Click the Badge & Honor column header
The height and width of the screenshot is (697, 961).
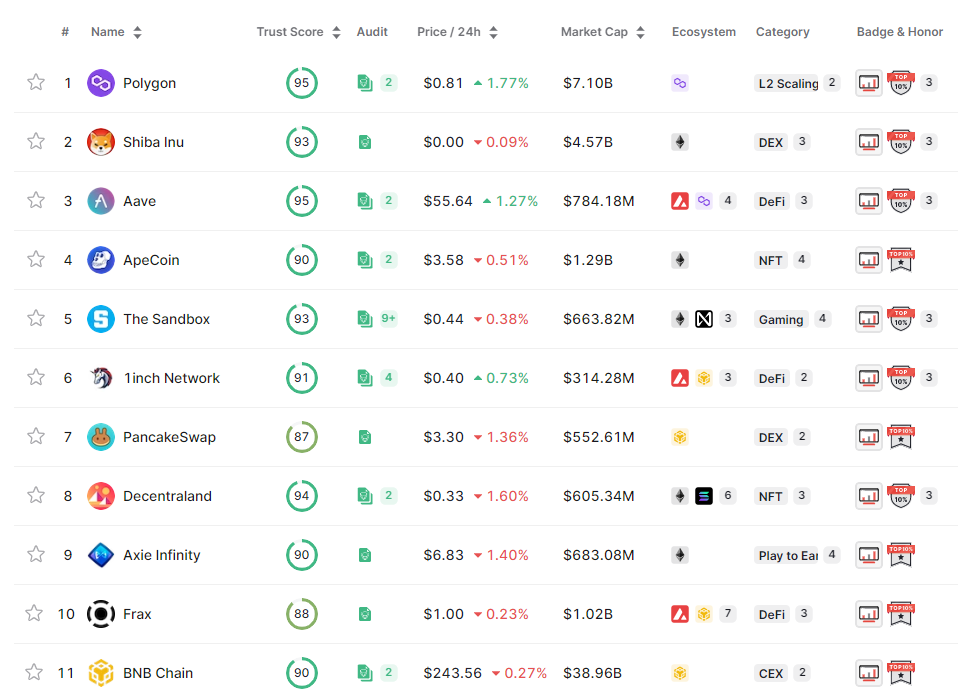(x=900, y=32)
